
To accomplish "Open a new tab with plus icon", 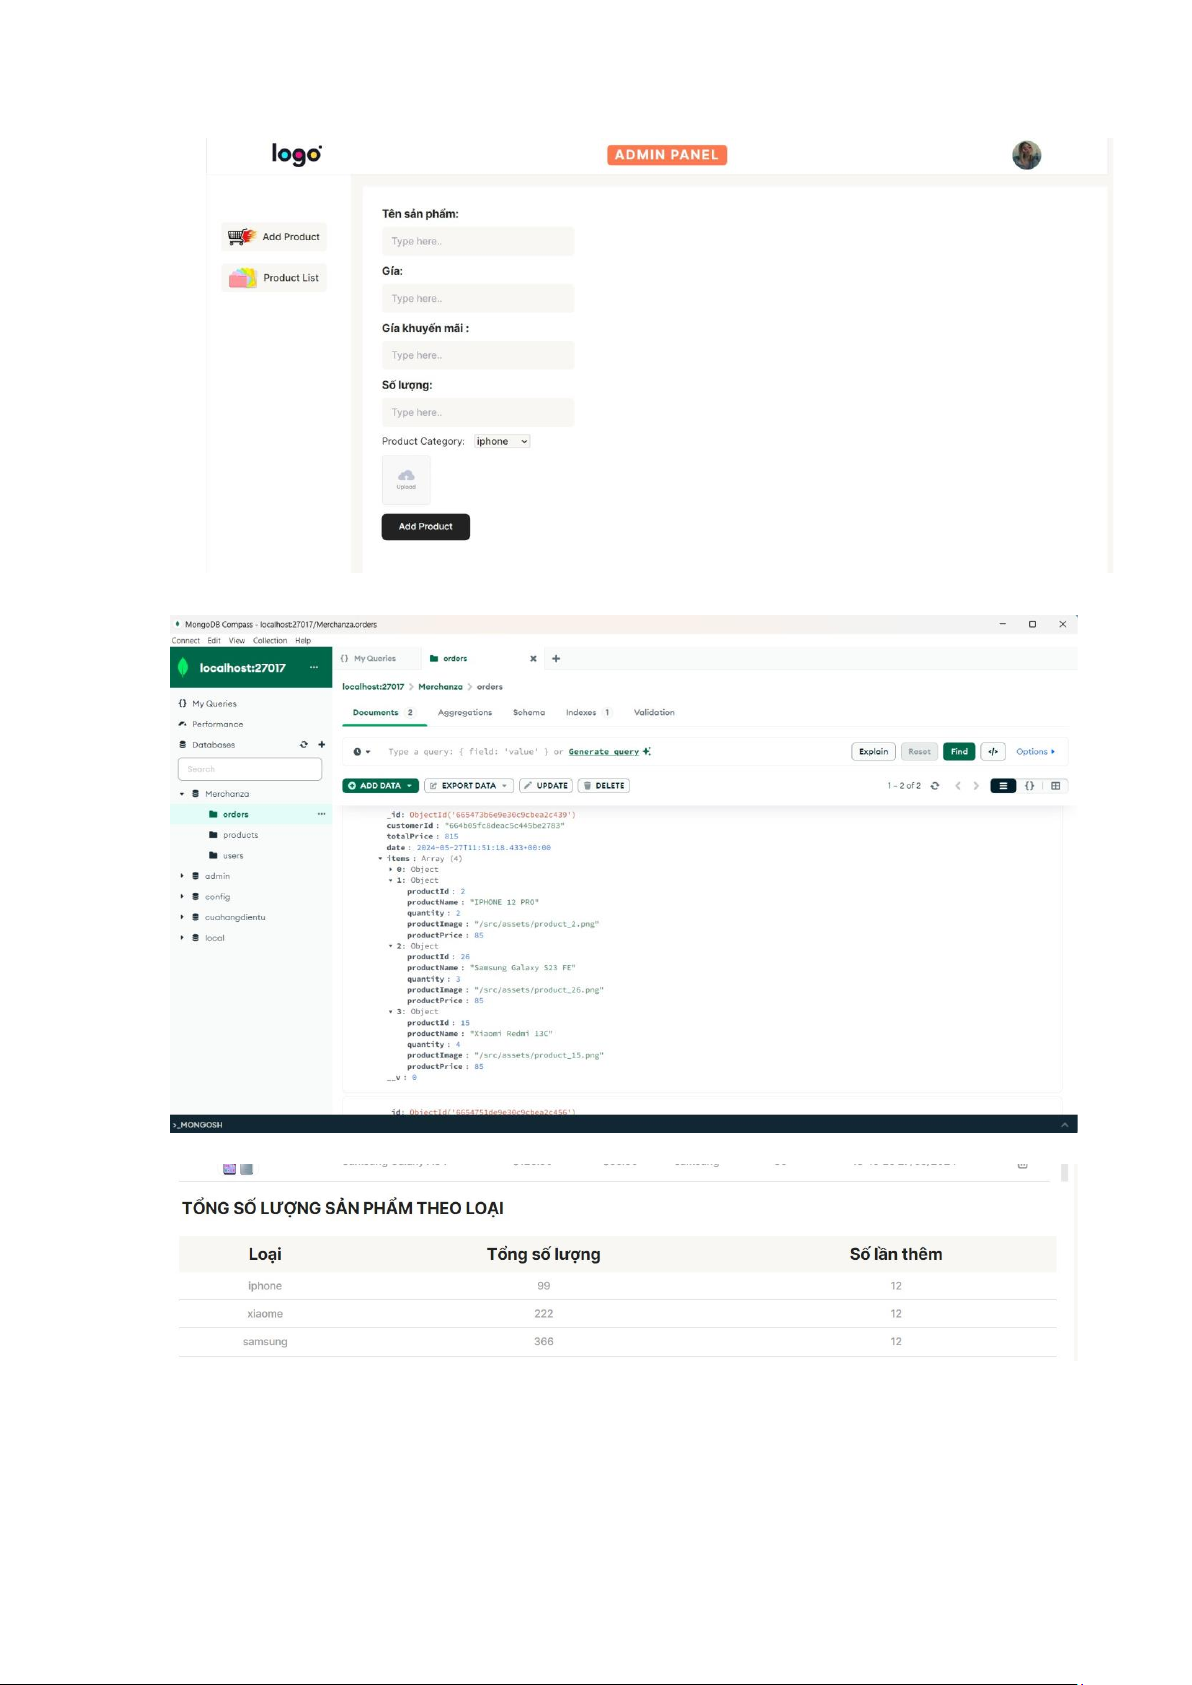I will (x=556, y=659).
